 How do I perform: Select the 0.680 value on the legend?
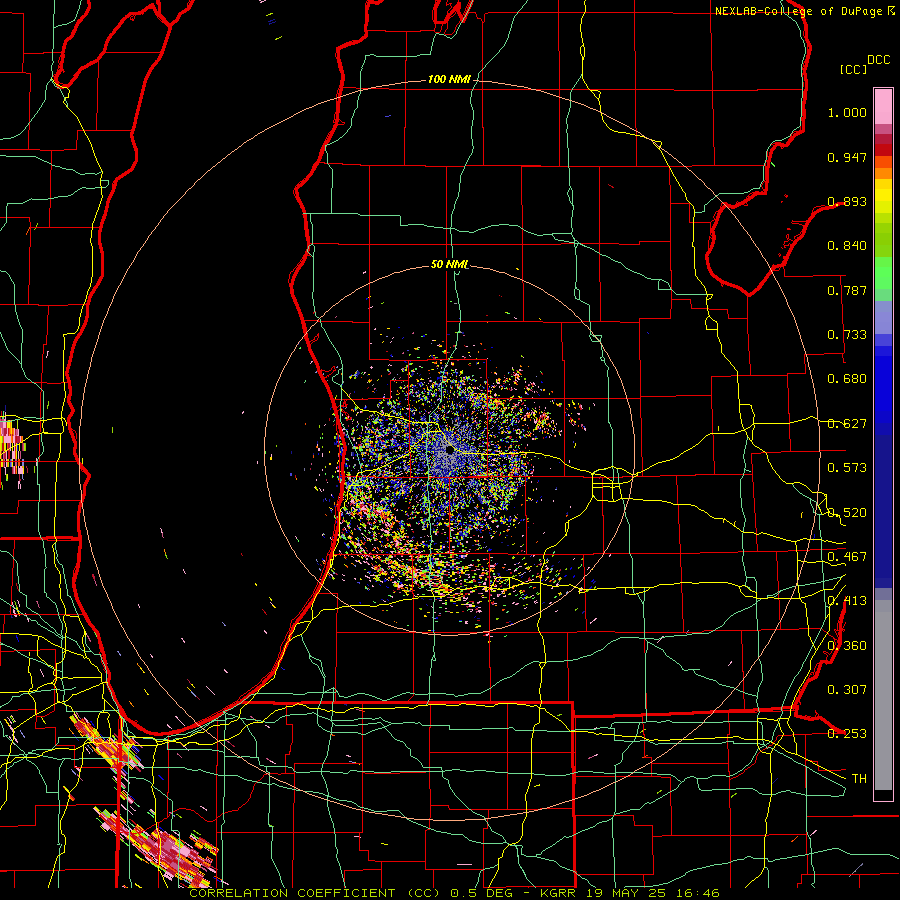point(847,379)
